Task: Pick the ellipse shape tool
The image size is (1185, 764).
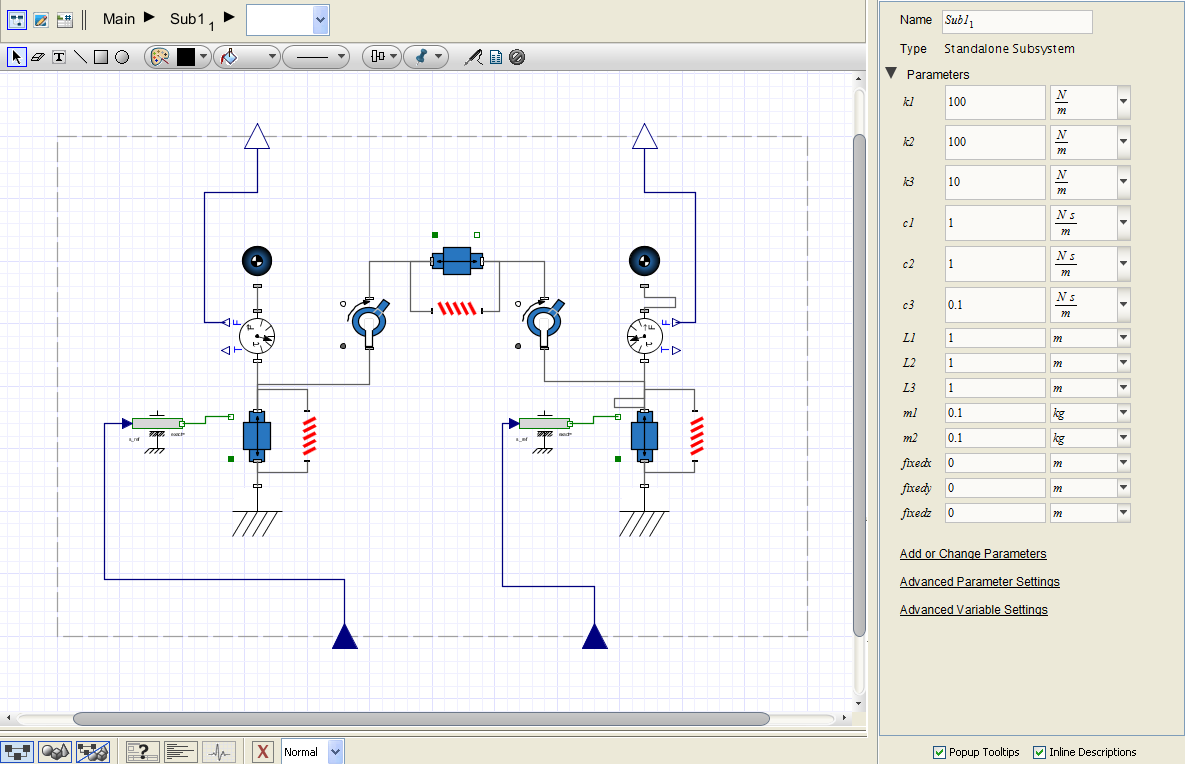Action: [x=122, y=57]
